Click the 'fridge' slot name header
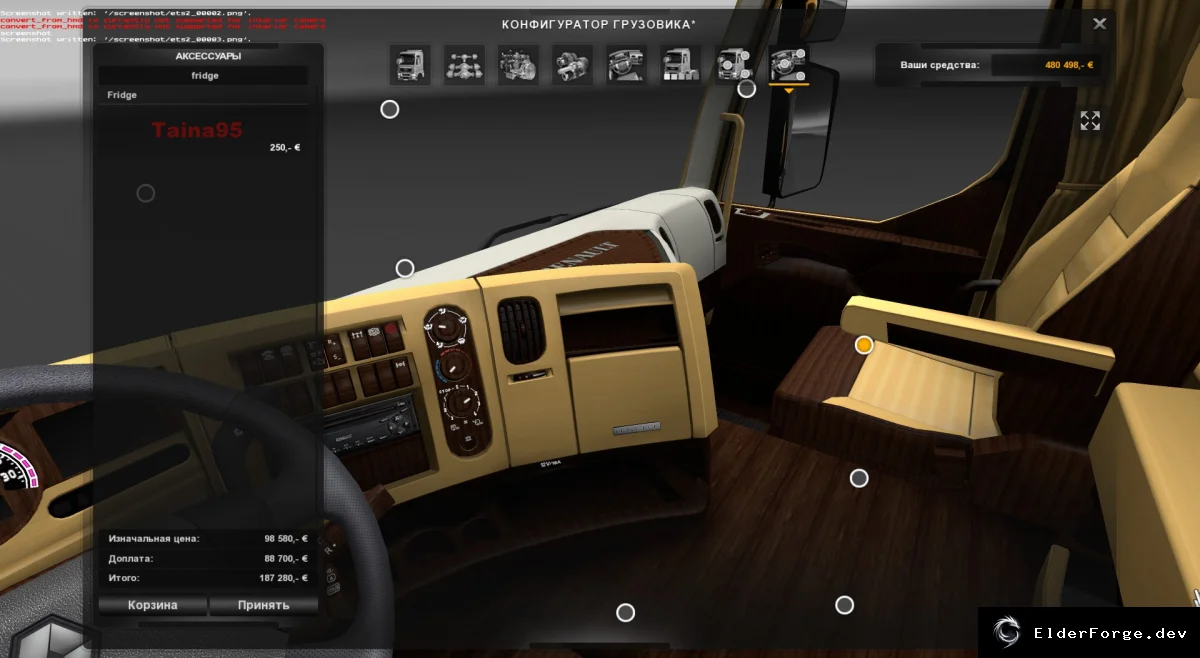The image size is (1200, 658). coord(204,75)
